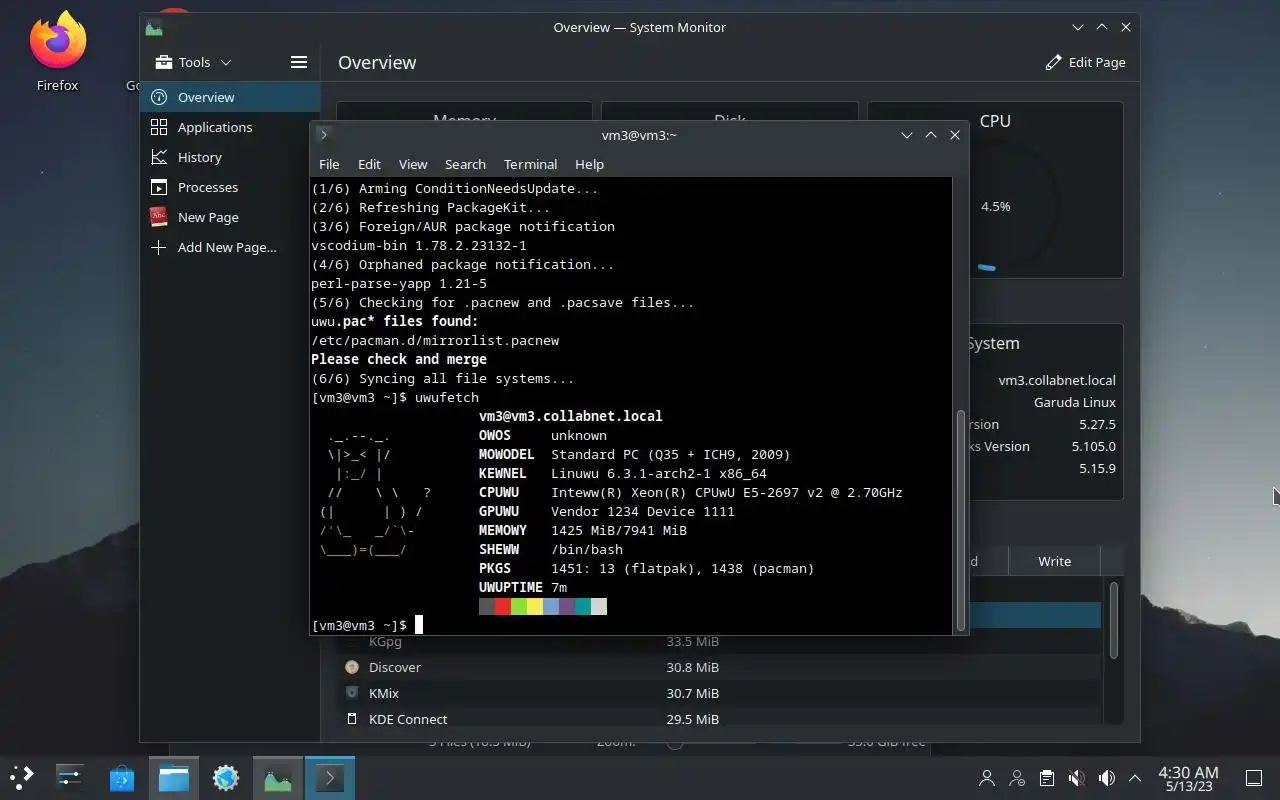This screenshot has height=800, width=1280.
Task: Click the KDE Connect row icon
Action: 352,719
